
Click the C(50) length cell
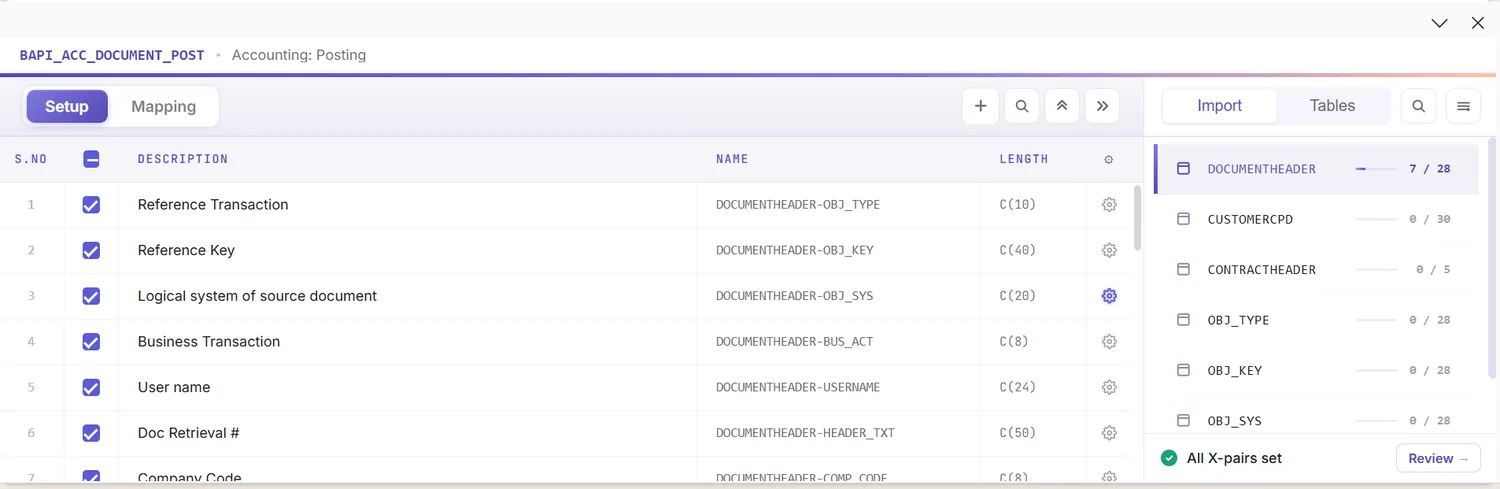1018,433
